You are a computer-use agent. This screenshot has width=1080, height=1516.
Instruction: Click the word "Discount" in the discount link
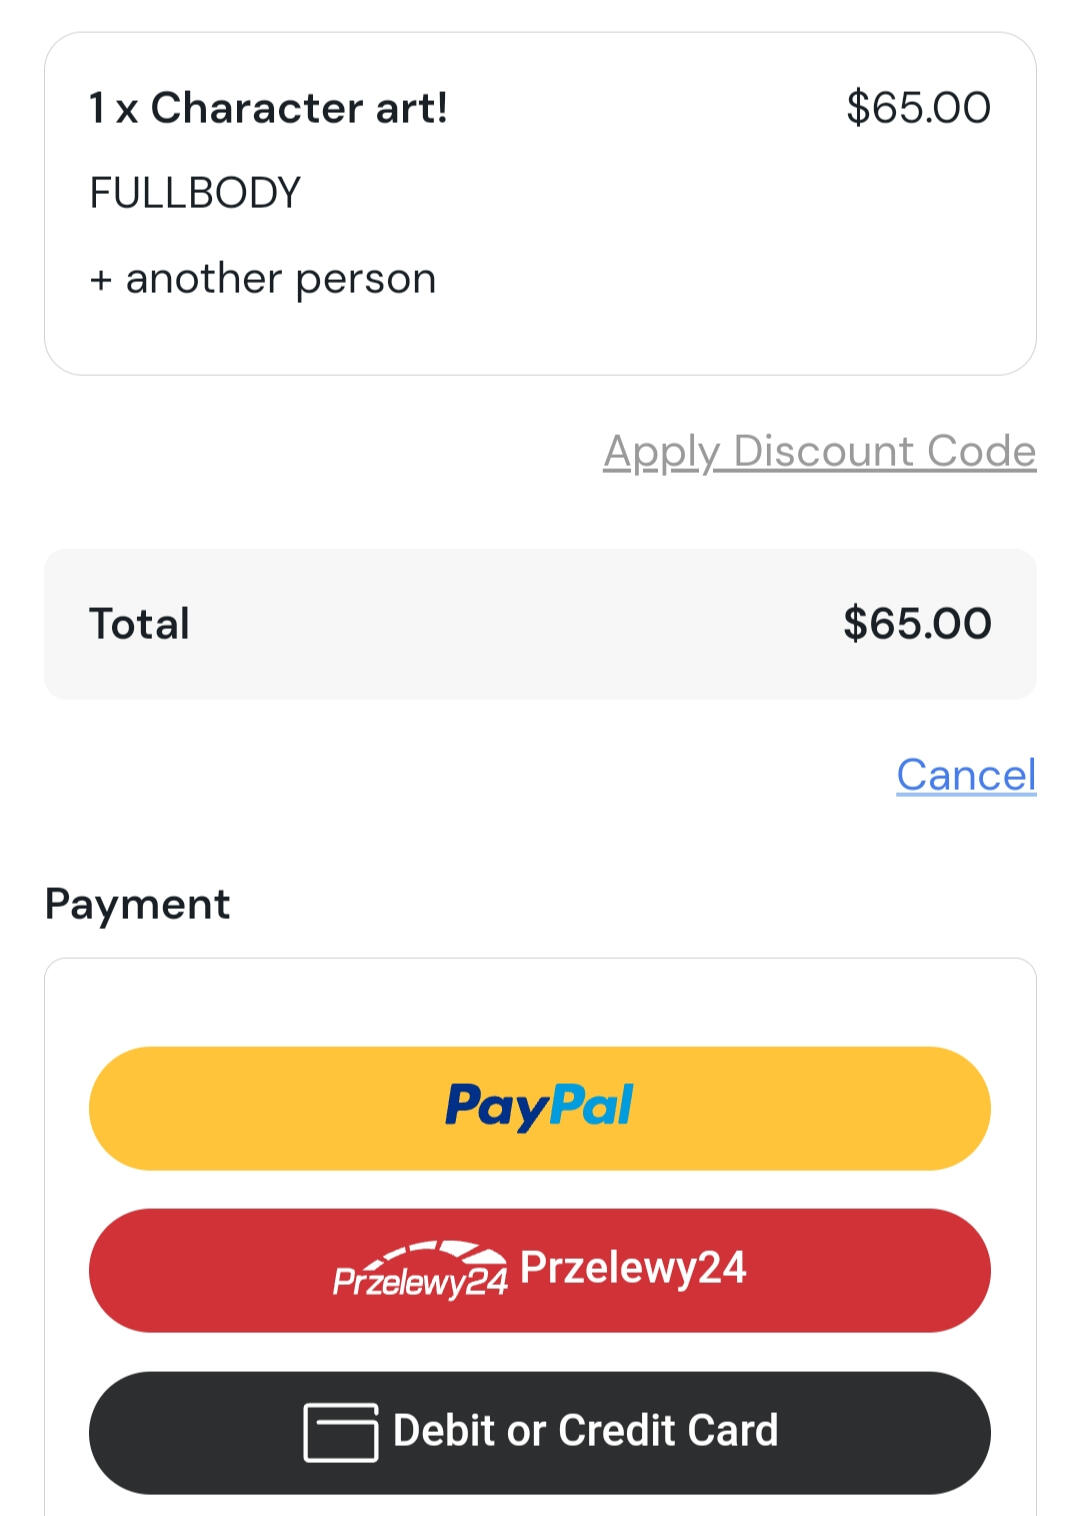[823, 451]
